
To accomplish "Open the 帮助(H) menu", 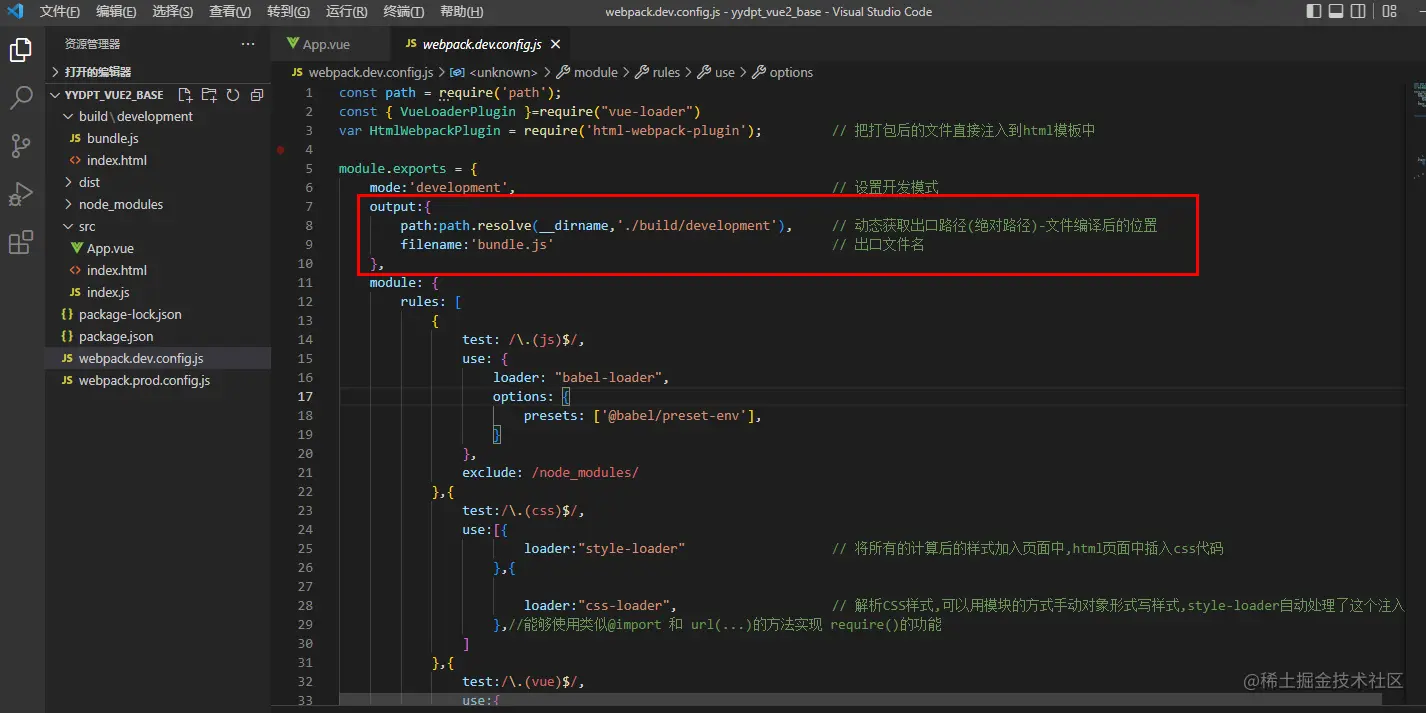I will point(462,12).
